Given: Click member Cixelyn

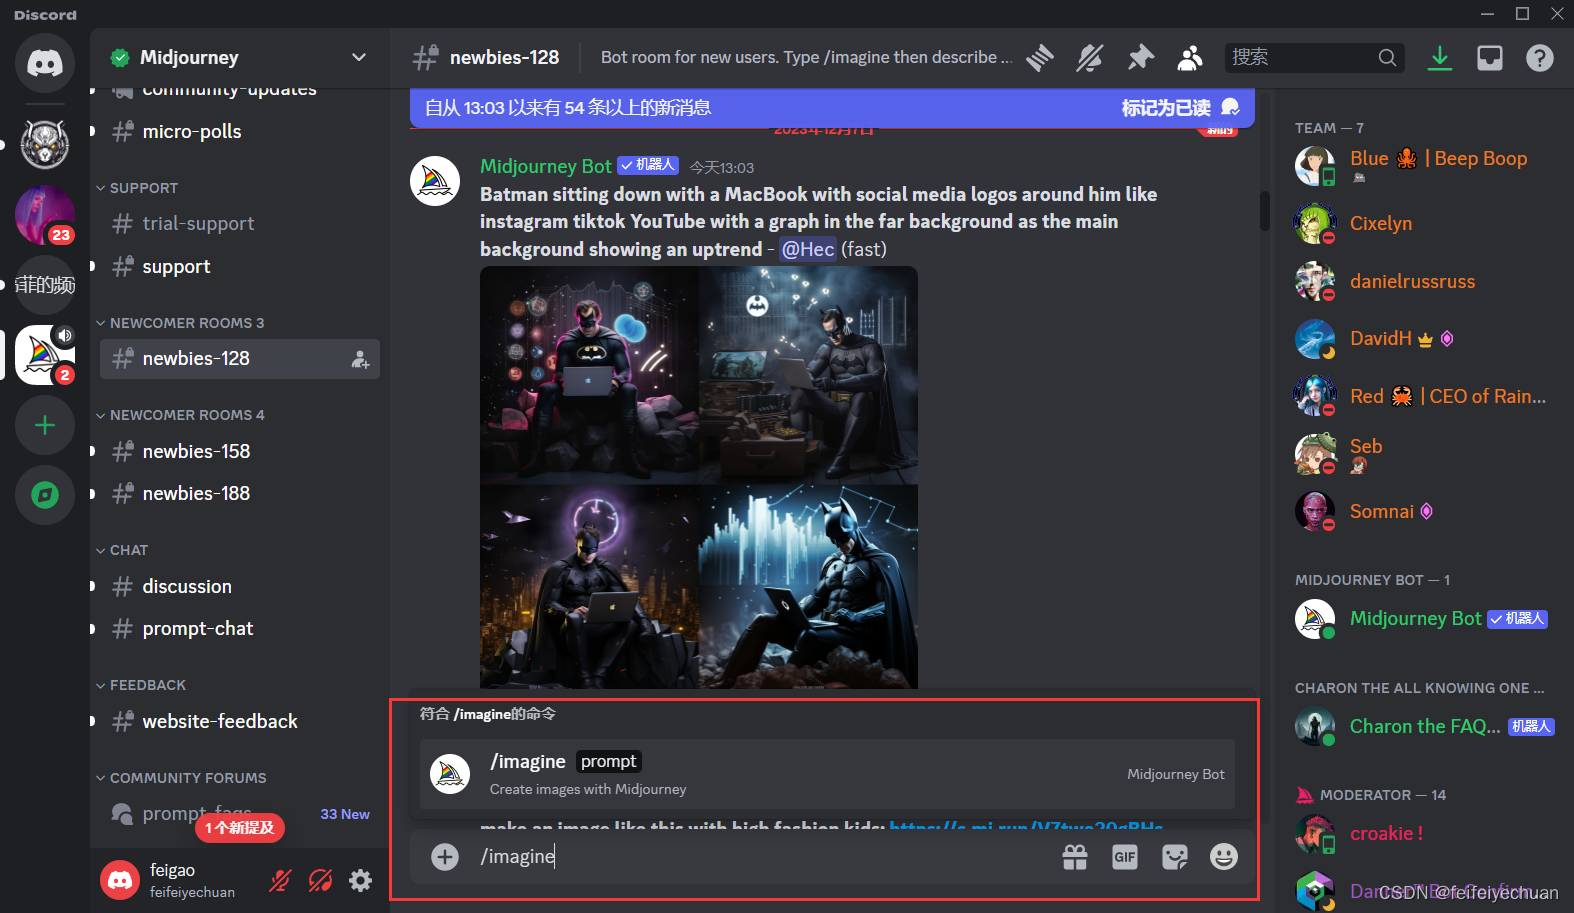Looking at the screenshot, I should [1424, 223].
